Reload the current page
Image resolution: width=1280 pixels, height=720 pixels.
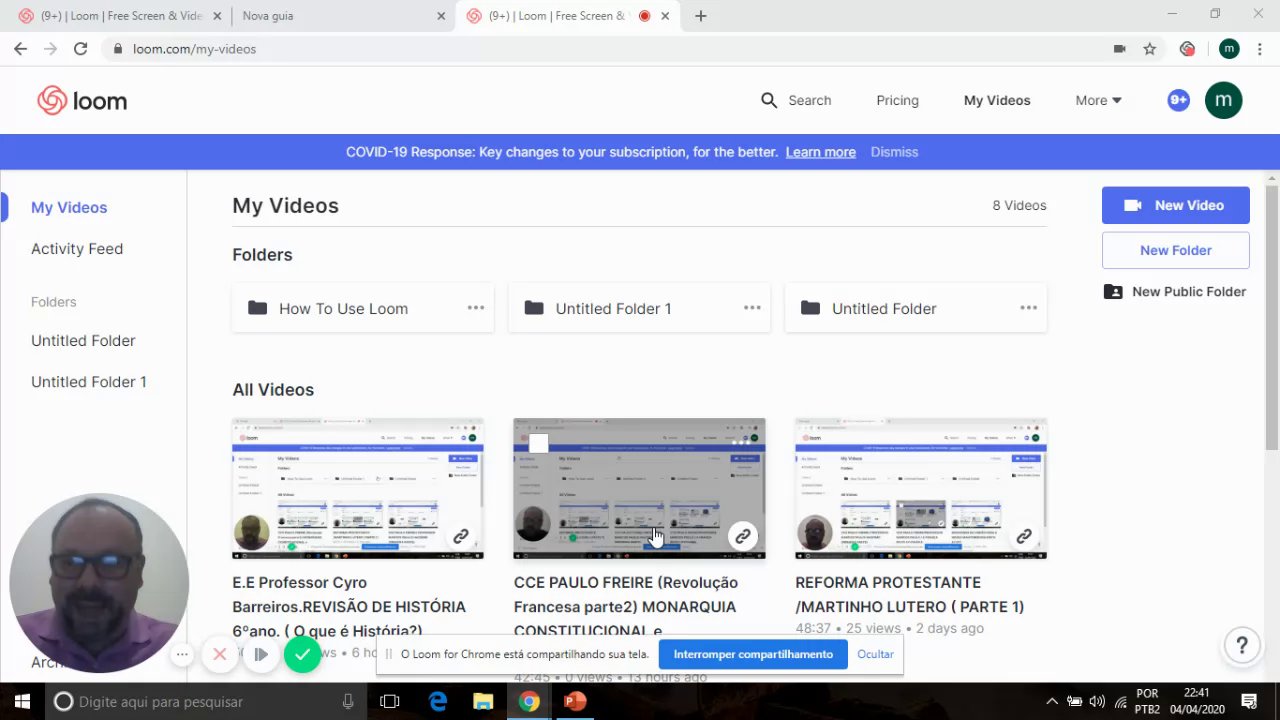coord(80,48)
